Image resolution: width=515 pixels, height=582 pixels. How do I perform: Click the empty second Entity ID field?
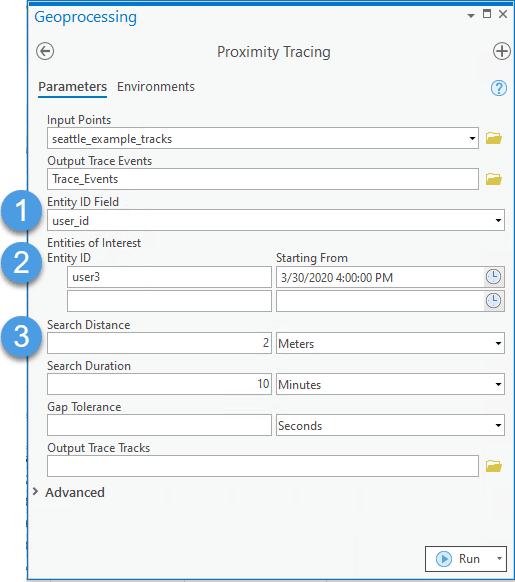(169, 301)
